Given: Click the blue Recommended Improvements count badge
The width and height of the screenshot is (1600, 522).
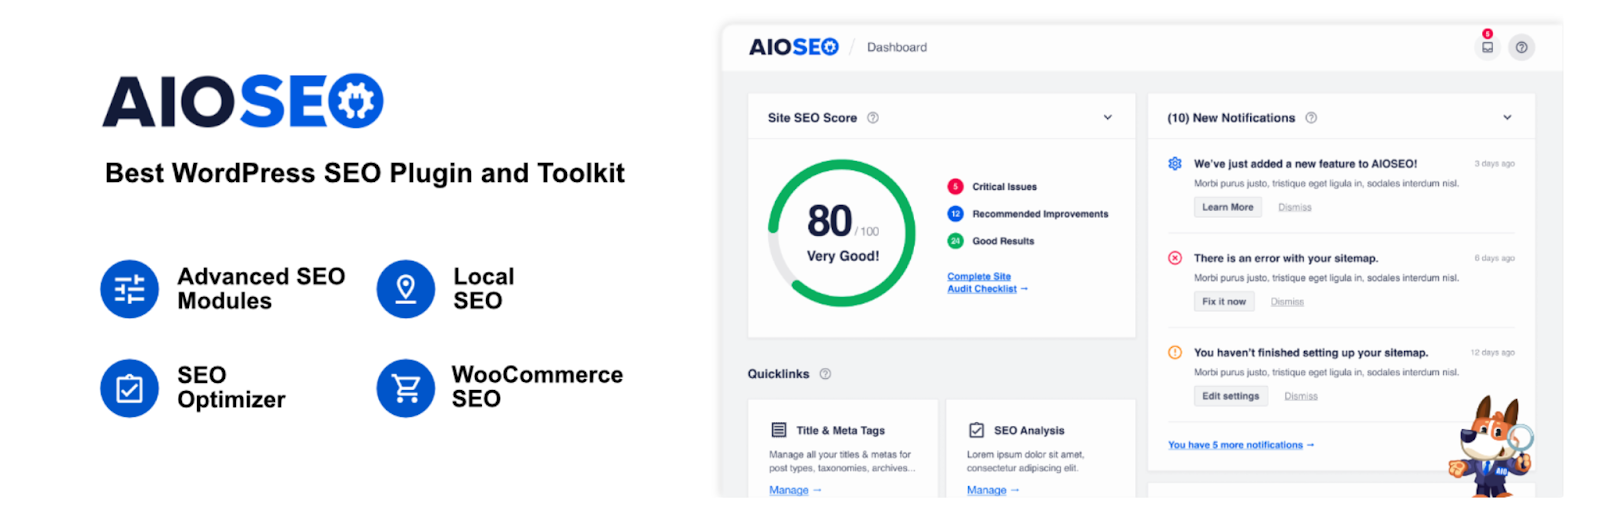Looking at the screenshot, I should click(955, 214).
